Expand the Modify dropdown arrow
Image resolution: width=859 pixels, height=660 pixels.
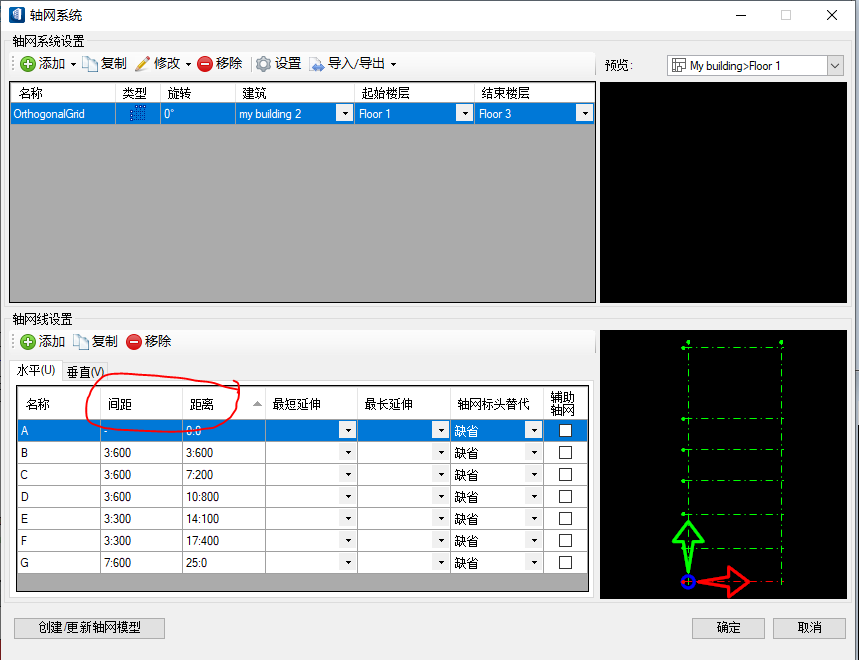click(188, 65)
